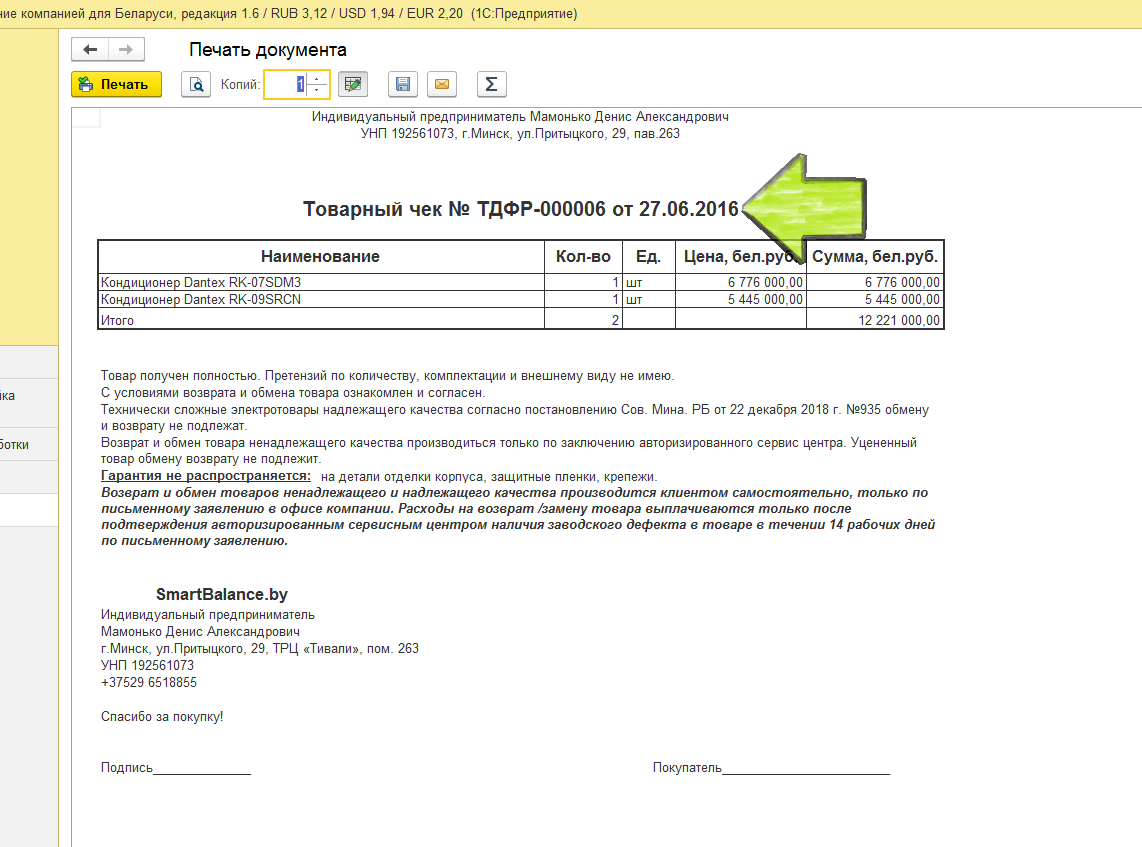Increase copies with the up stepper arrow
The width and height of the screenshot is (1142, 847).
[318, 79]
